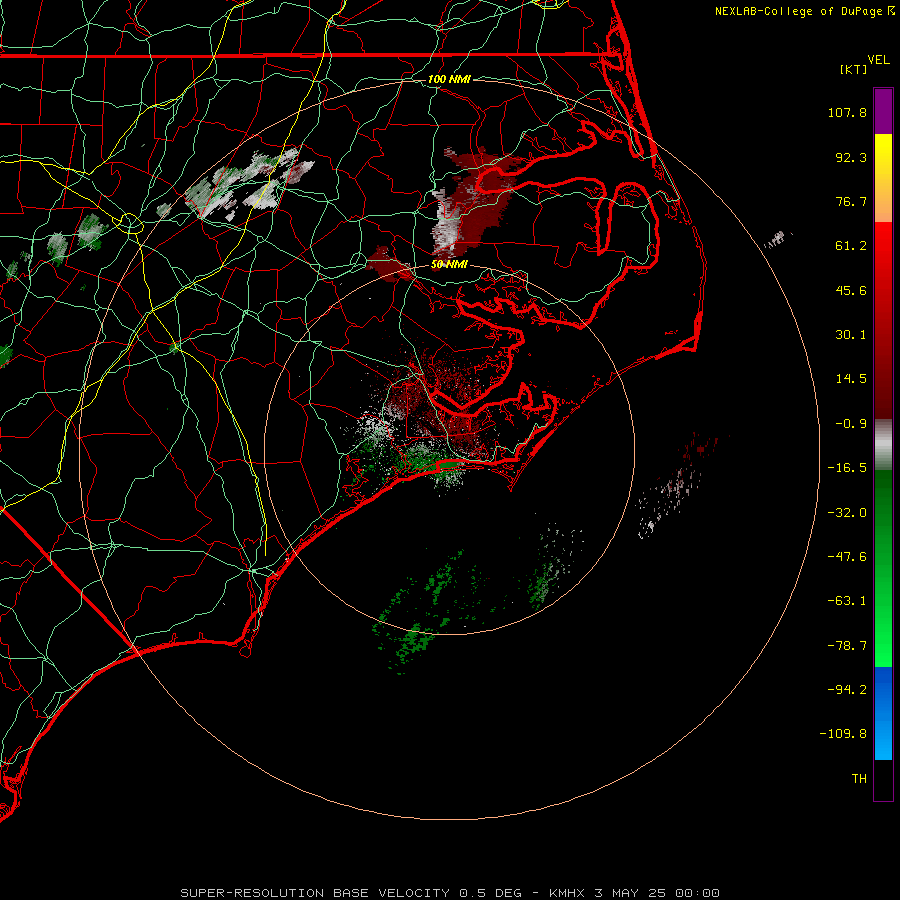Pick the purple segment of the color bar

[x=883, y=111]
